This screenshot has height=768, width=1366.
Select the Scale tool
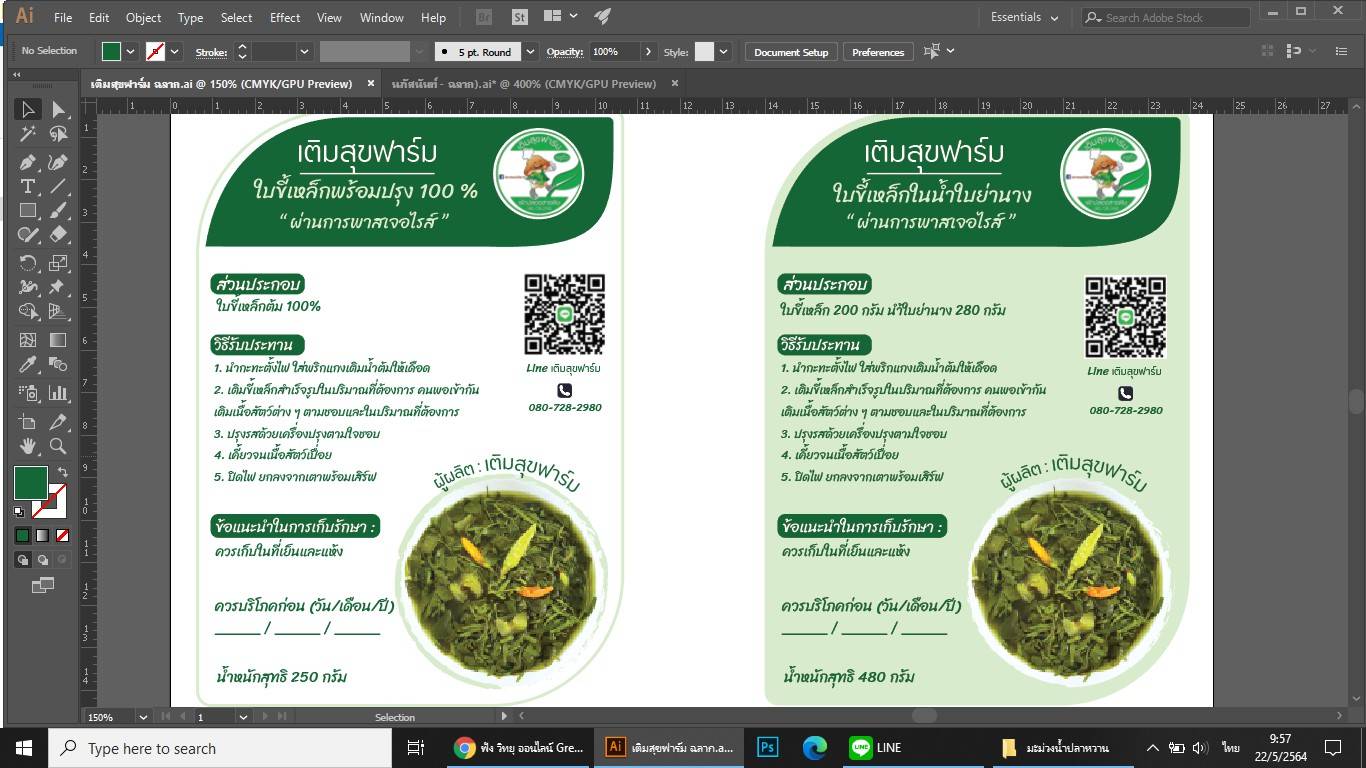pos(58,263)
